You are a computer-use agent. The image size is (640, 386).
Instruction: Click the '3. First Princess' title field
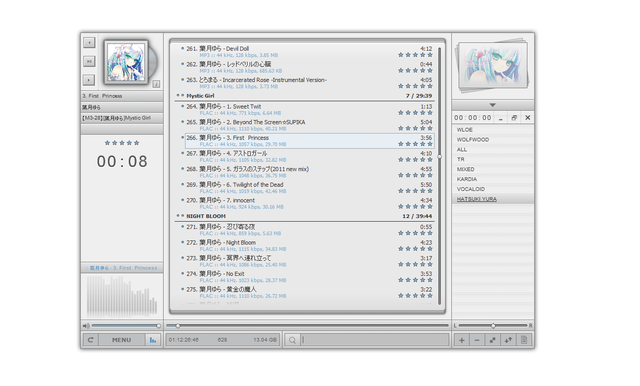point(122,96)
